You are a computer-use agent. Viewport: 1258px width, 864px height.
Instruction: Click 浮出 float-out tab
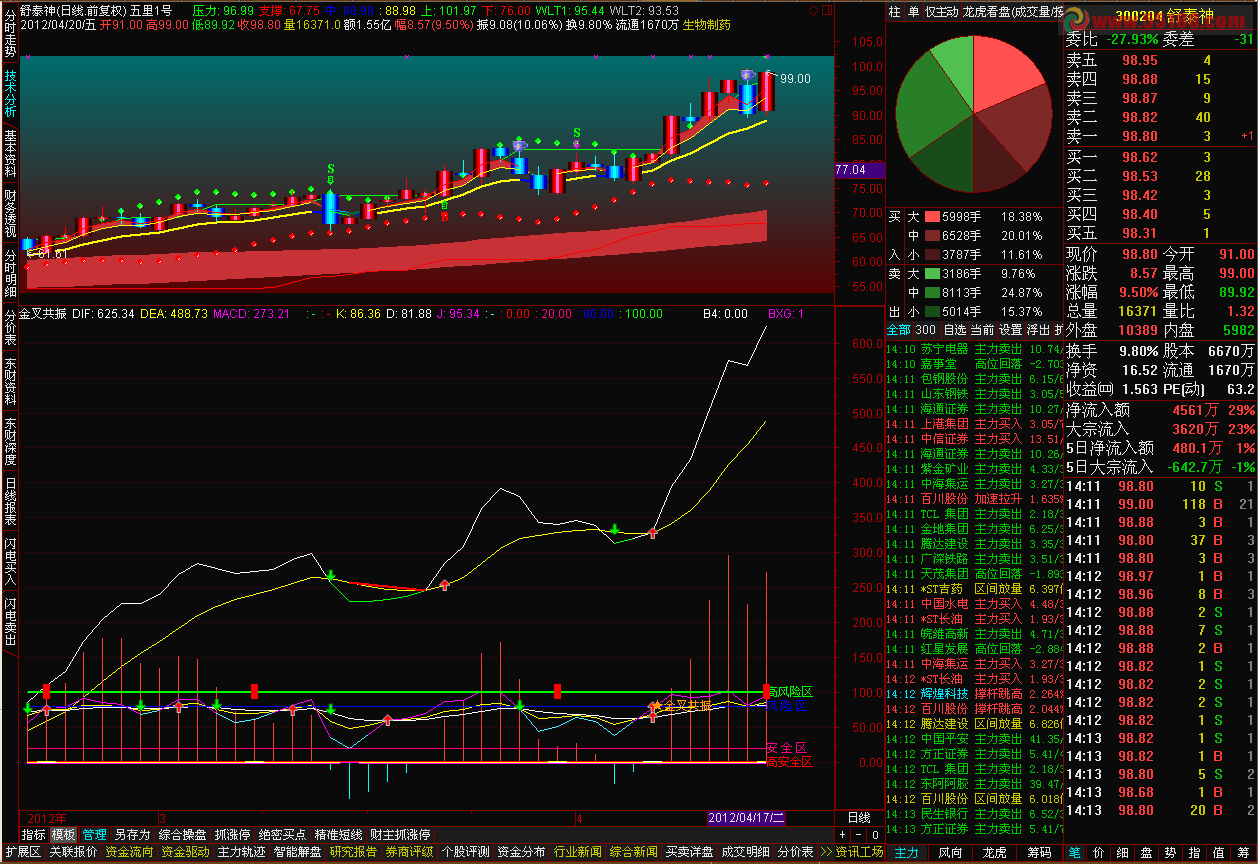point(1039,329)
